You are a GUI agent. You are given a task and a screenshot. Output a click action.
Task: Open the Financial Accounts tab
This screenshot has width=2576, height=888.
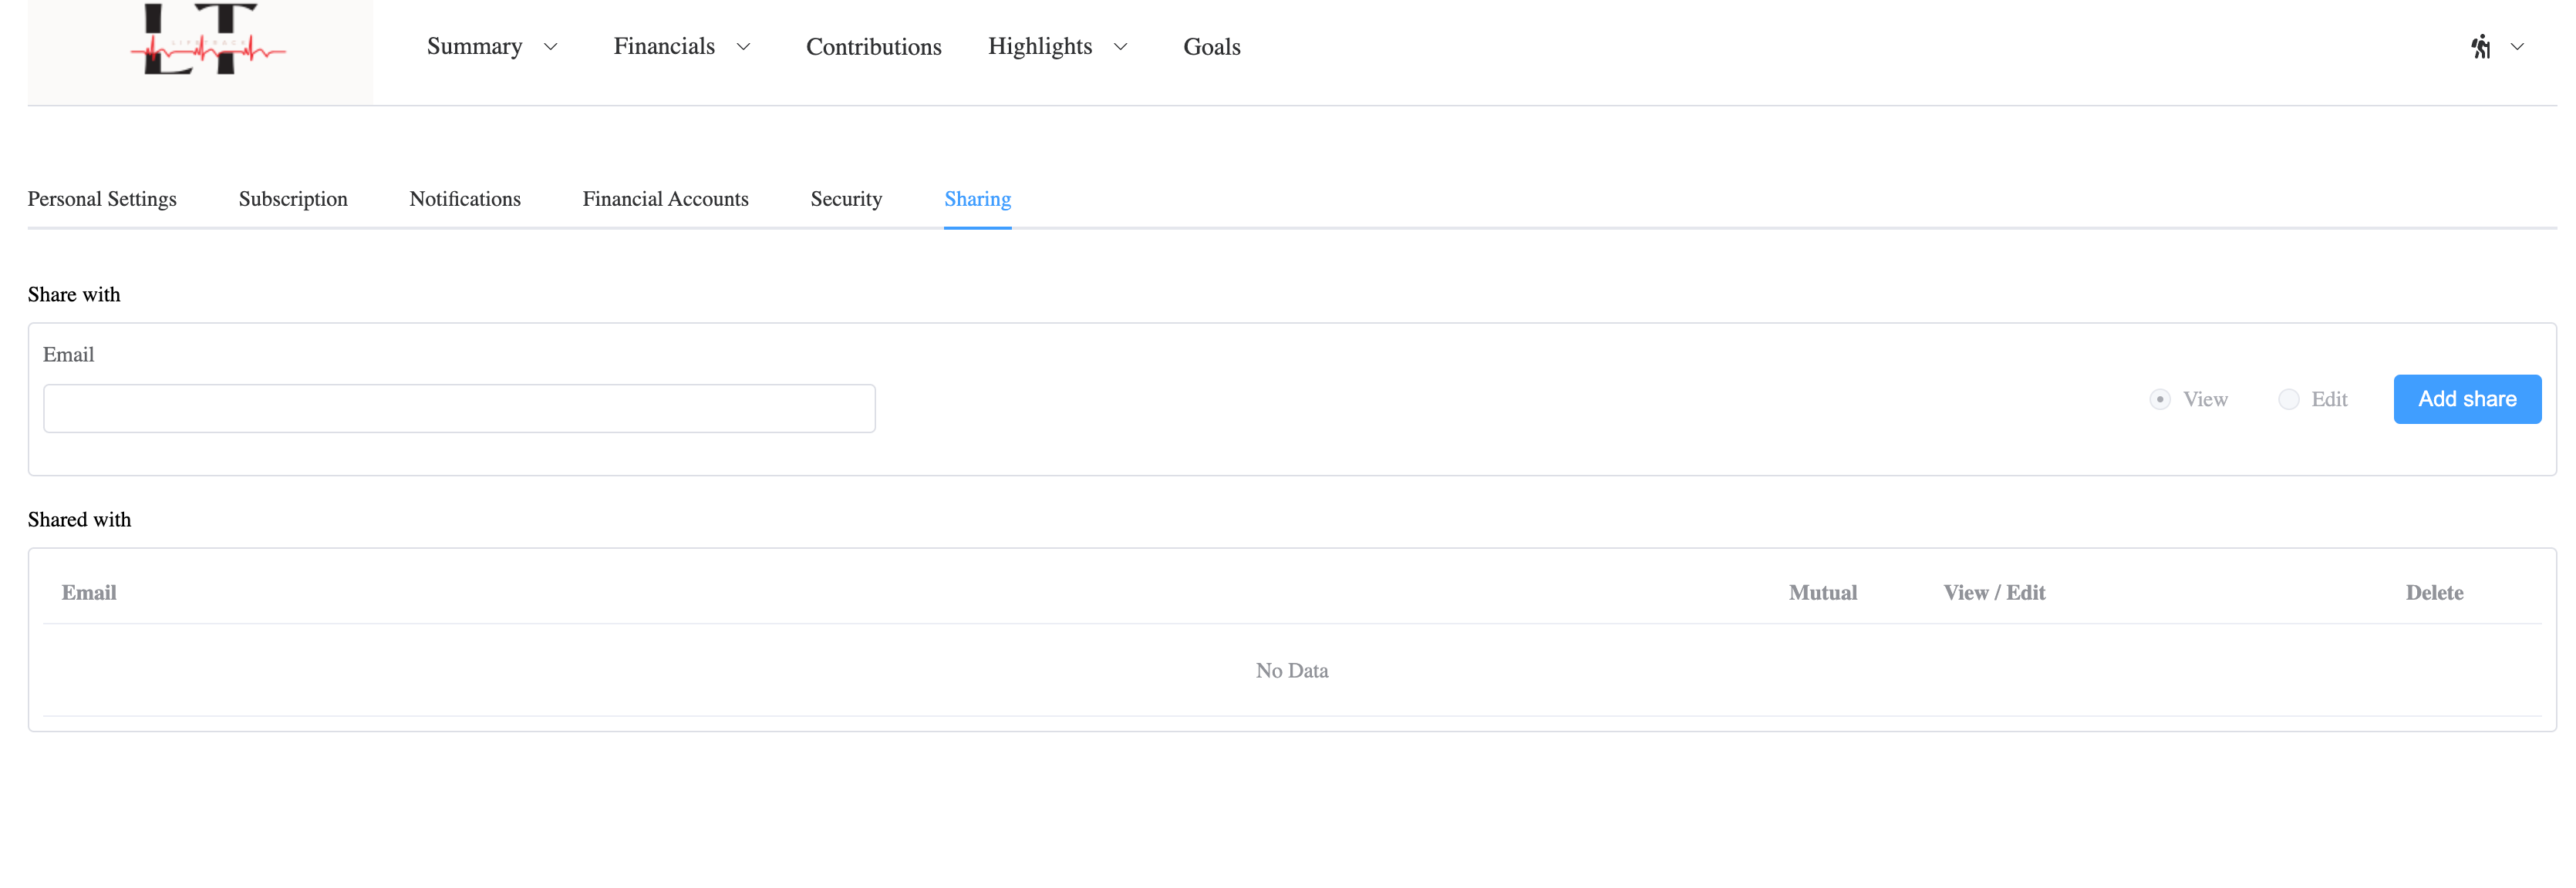click(x=665, y=199)
